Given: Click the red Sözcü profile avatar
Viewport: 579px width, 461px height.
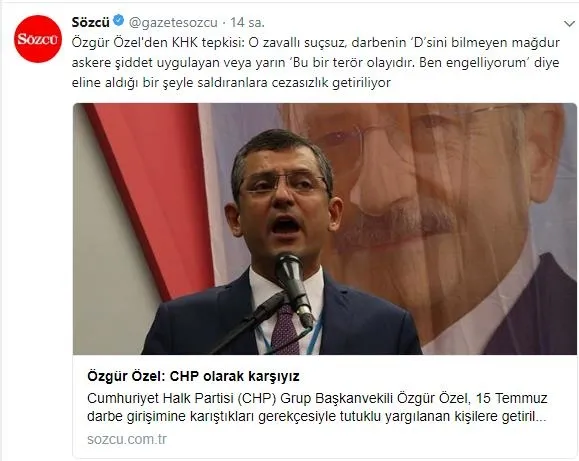Looking at the screenshot, I should coord(38,39).
